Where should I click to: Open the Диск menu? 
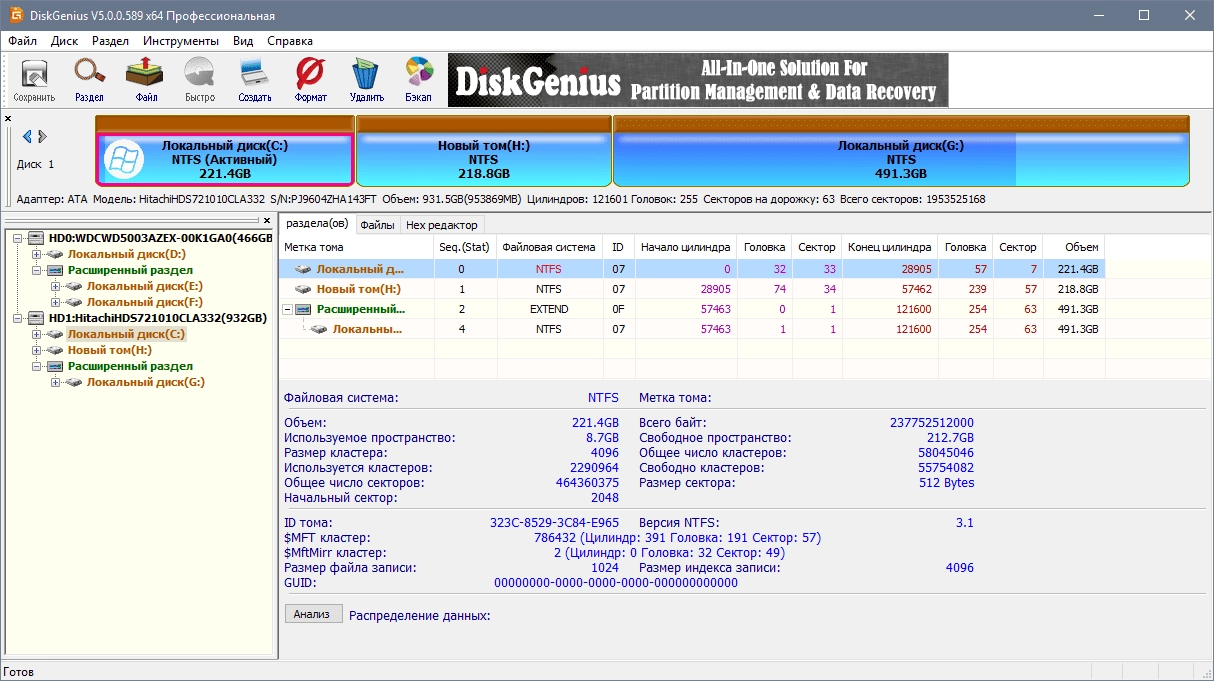(64, 41)
